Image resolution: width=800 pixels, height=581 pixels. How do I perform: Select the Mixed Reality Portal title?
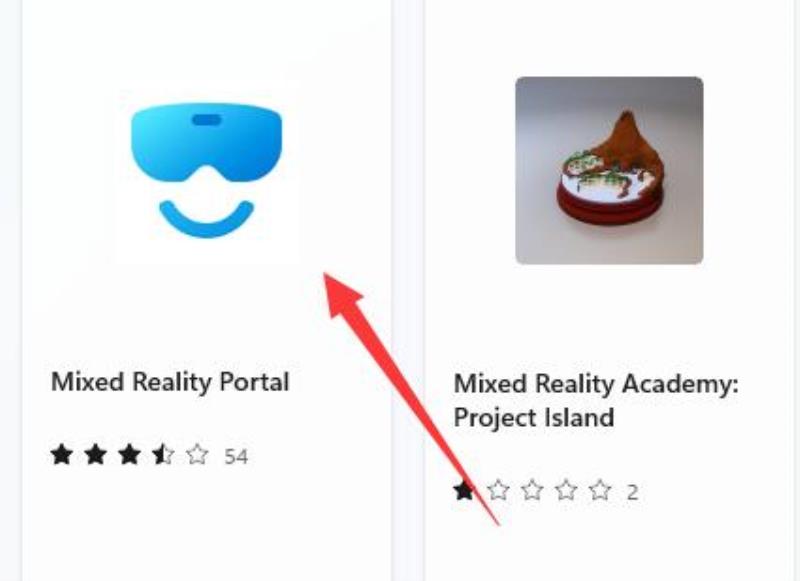point(170,382)
